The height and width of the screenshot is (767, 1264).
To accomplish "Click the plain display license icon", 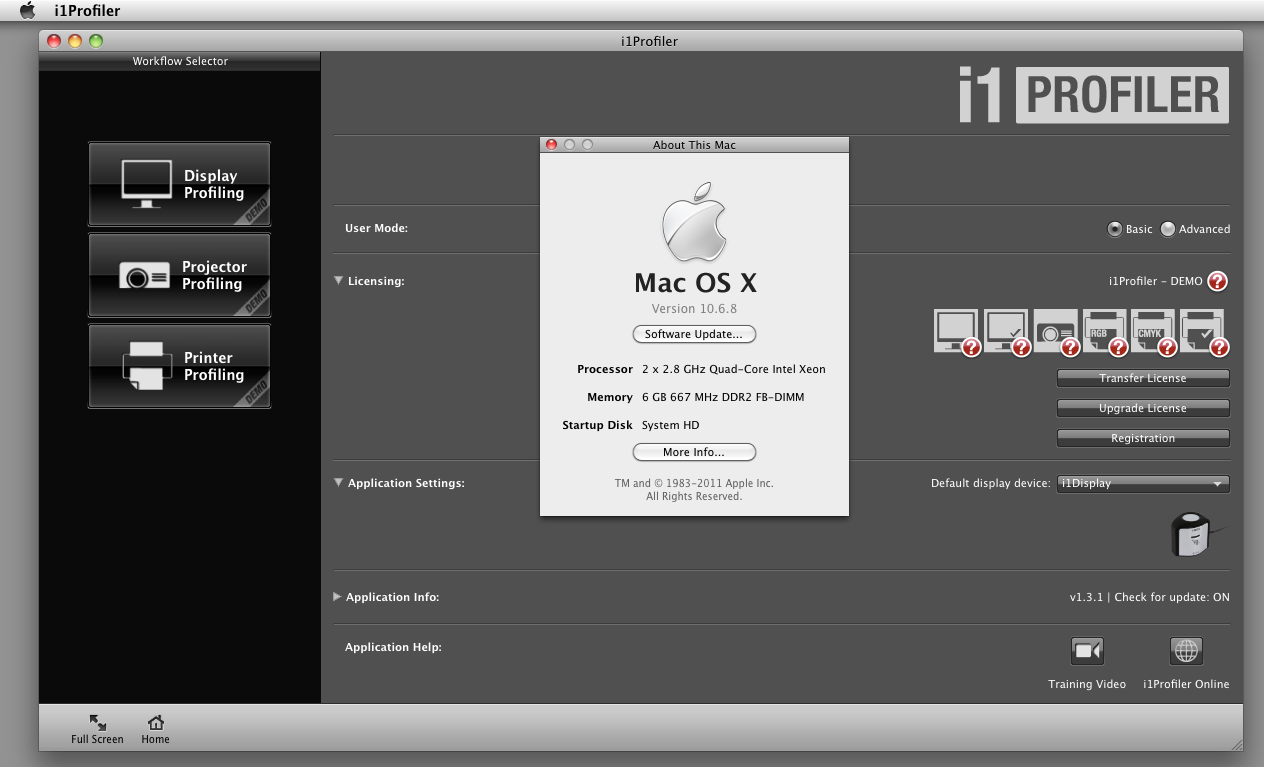I will pyautogui.click(x=955, y=331).
